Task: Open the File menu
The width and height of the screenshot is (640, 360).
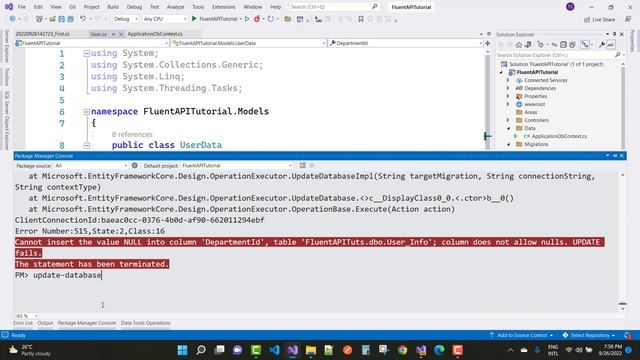Action: pyautogui.click(x=22, y=7)
